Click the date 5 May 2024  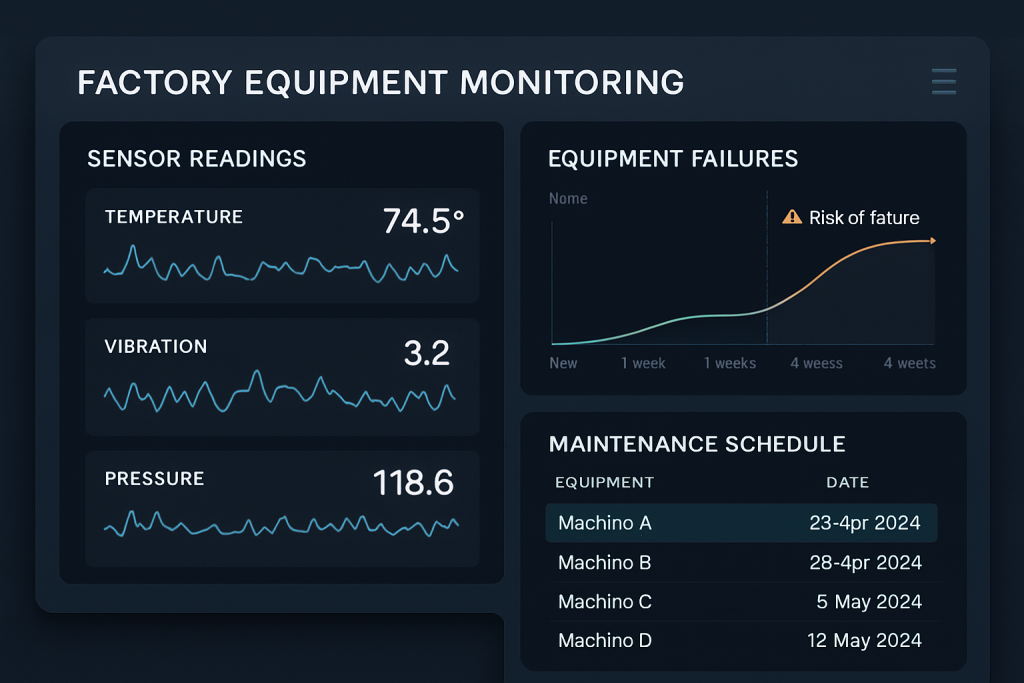[x=869, y=601]
